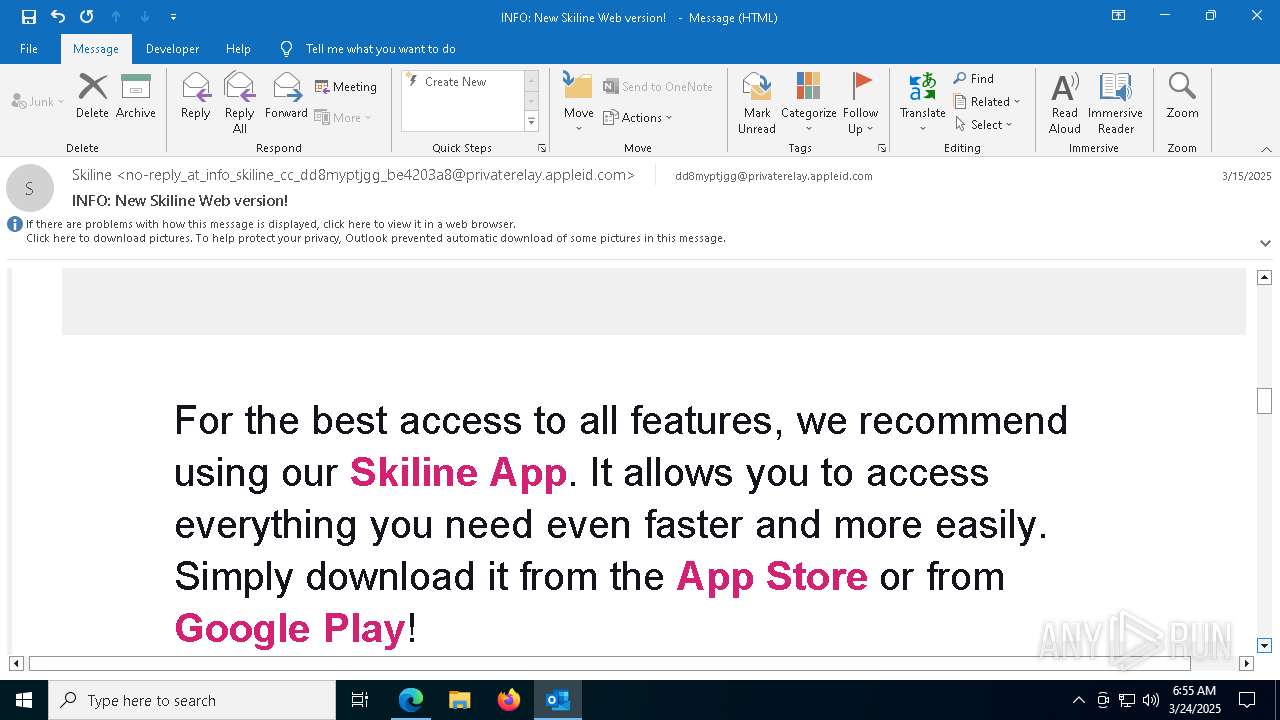Switch to the Message ribbon tab
The height and width of the screenshot is (720, 1280).
(x=96, y=48)
